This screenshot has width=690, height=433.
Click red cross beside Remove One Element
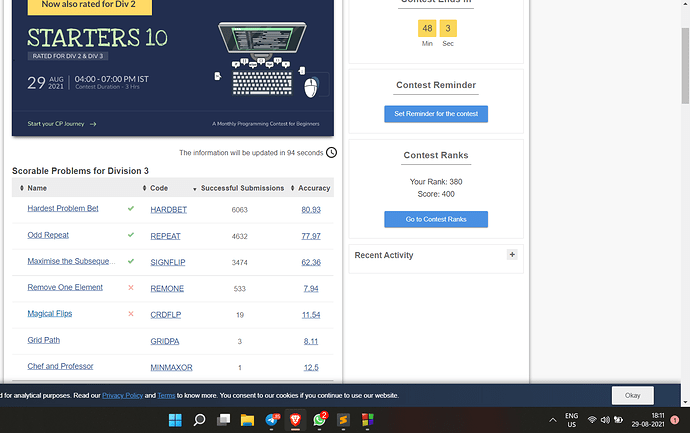(131, 287)
